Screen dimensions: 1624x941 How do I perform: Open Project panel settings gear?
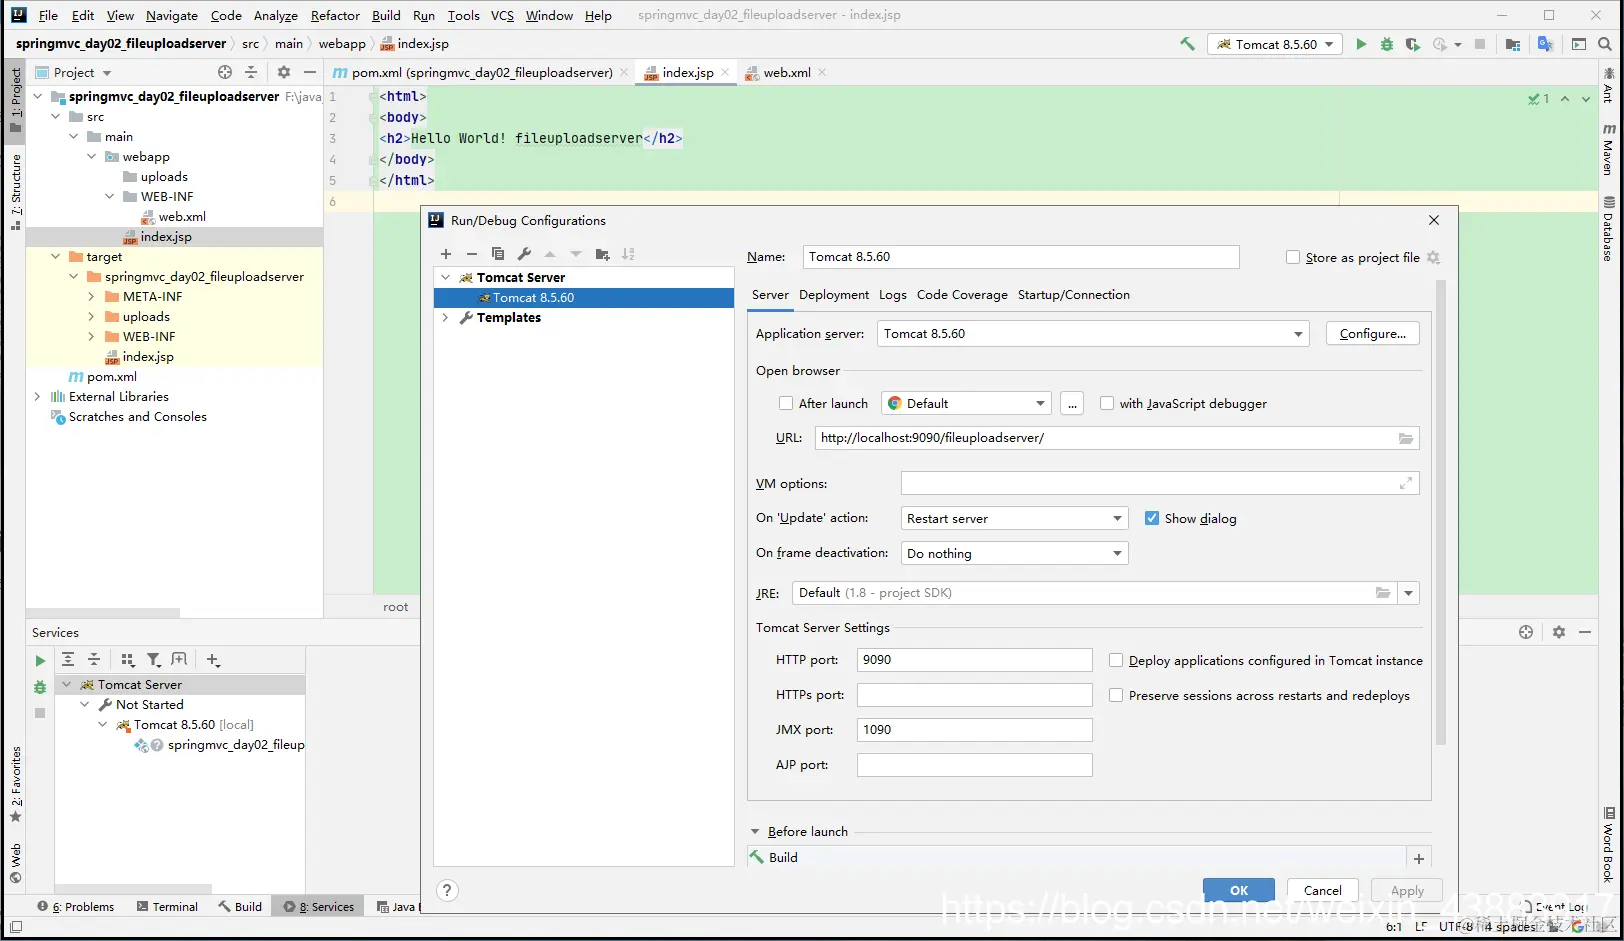tap(284, 72)
